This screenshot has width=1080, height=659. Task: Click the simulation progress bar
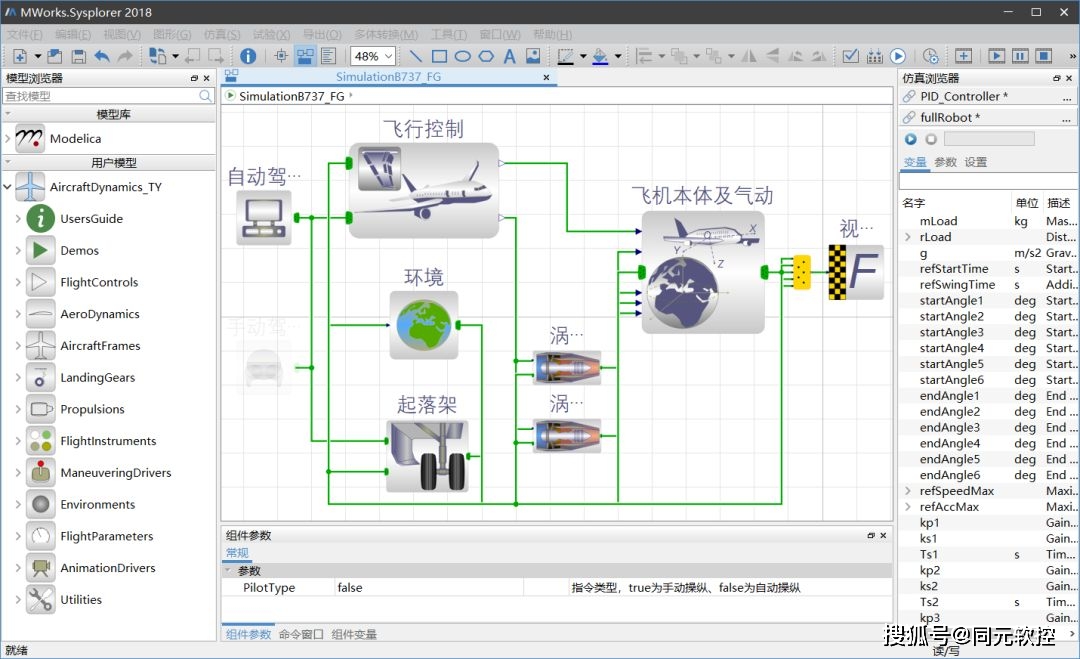(x=989, y=139)
